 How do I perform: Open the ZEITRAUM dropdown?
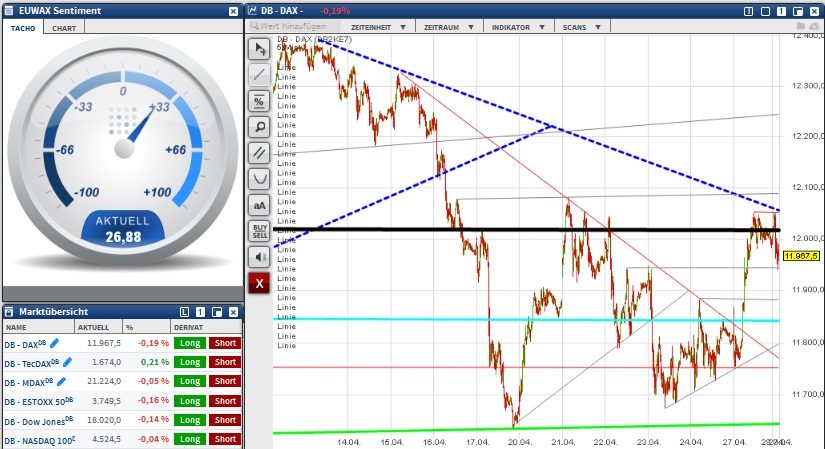tap(449, 27)
